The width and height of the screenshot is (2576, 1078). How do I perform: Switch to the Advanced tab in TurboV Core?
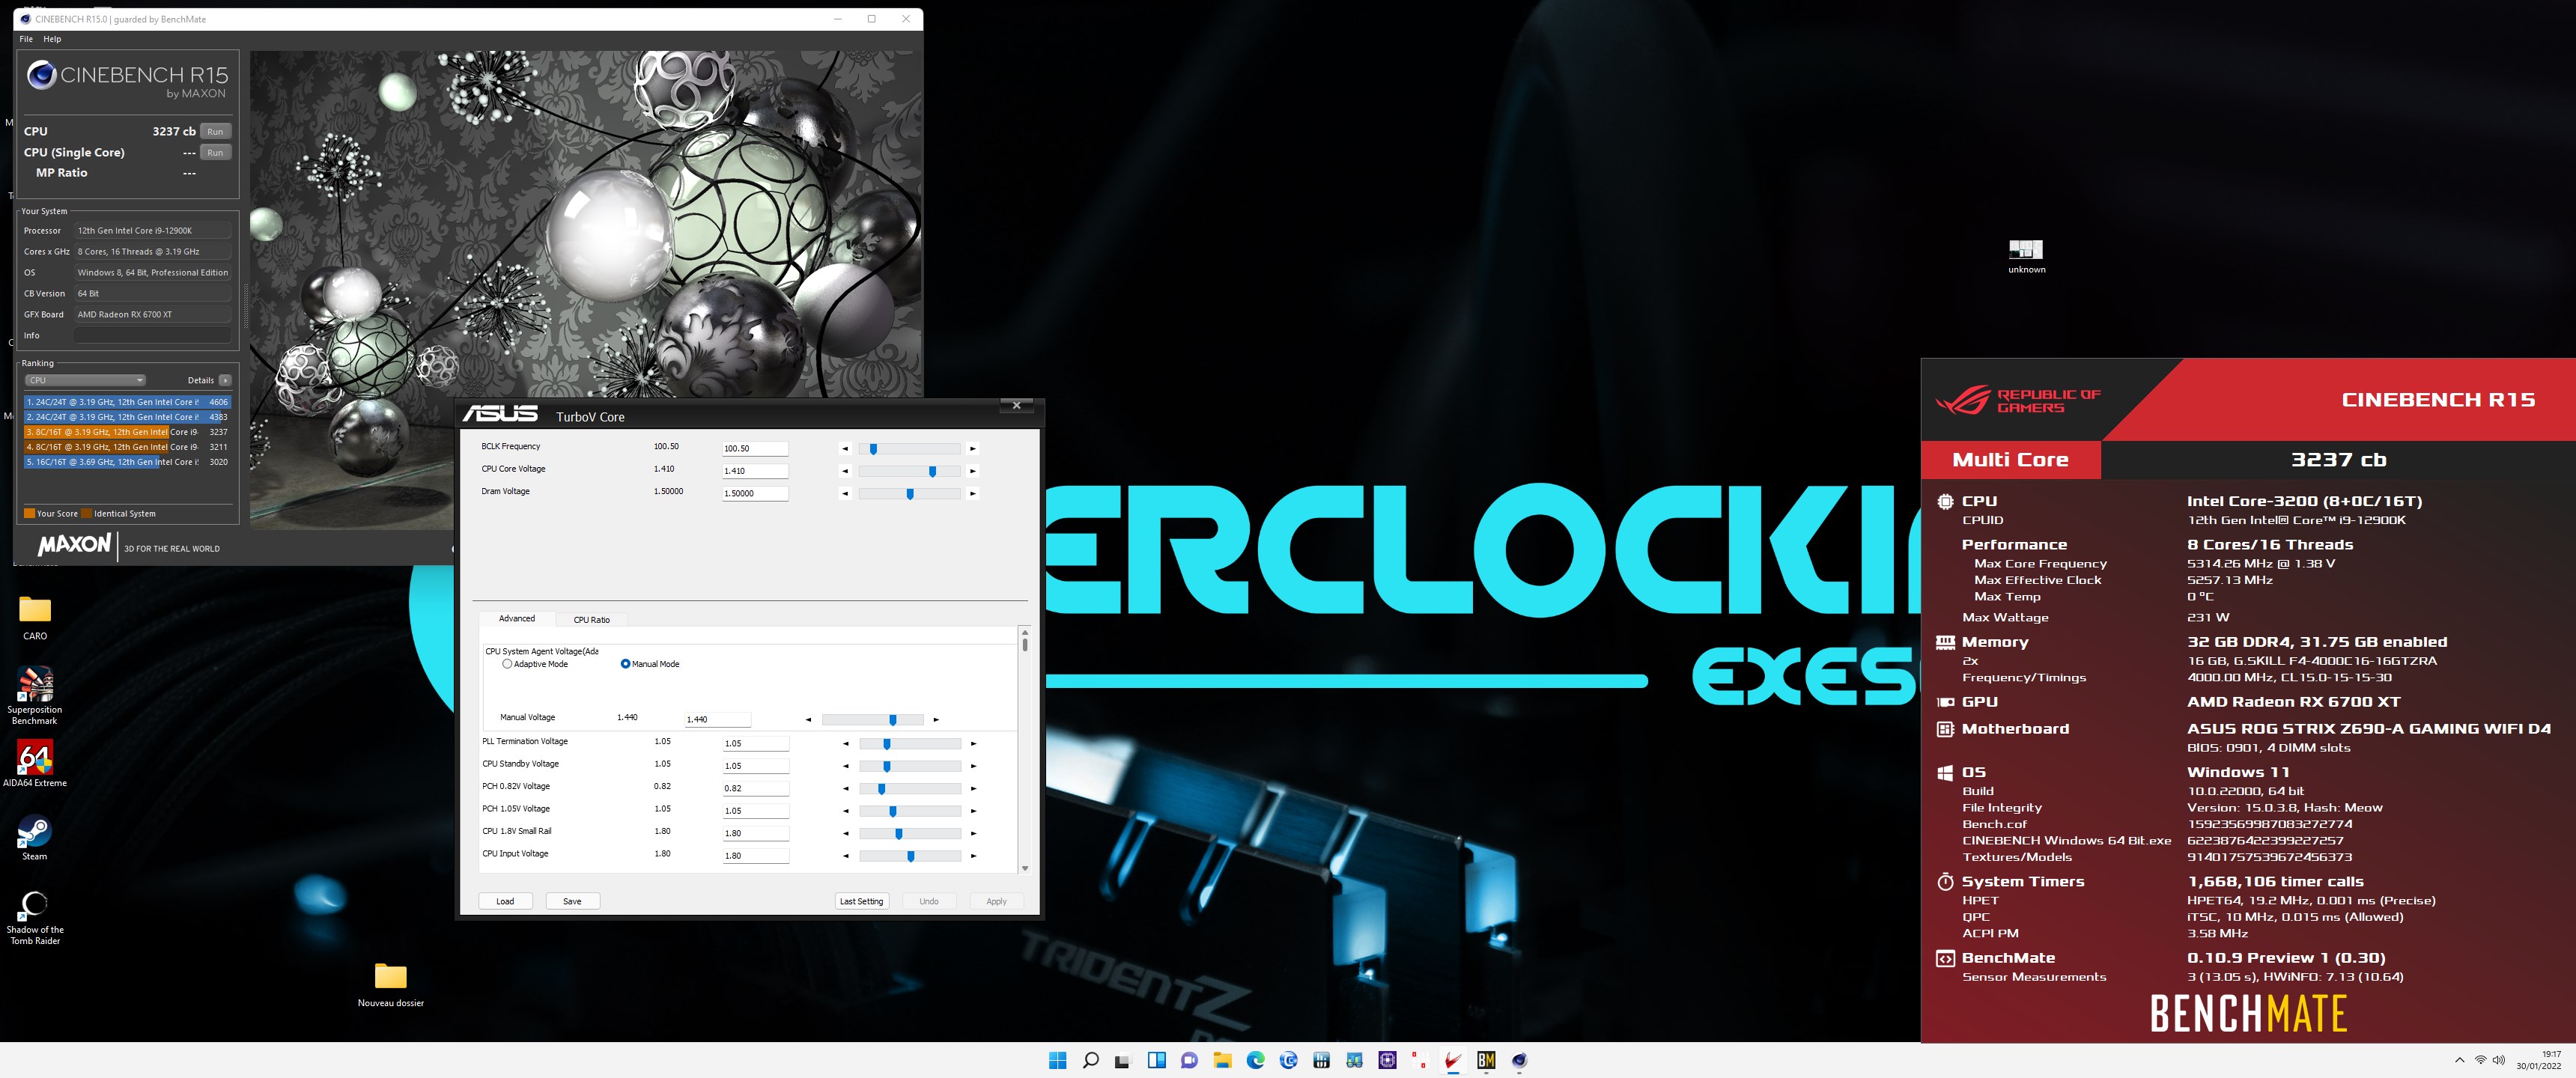click(516, 619)
